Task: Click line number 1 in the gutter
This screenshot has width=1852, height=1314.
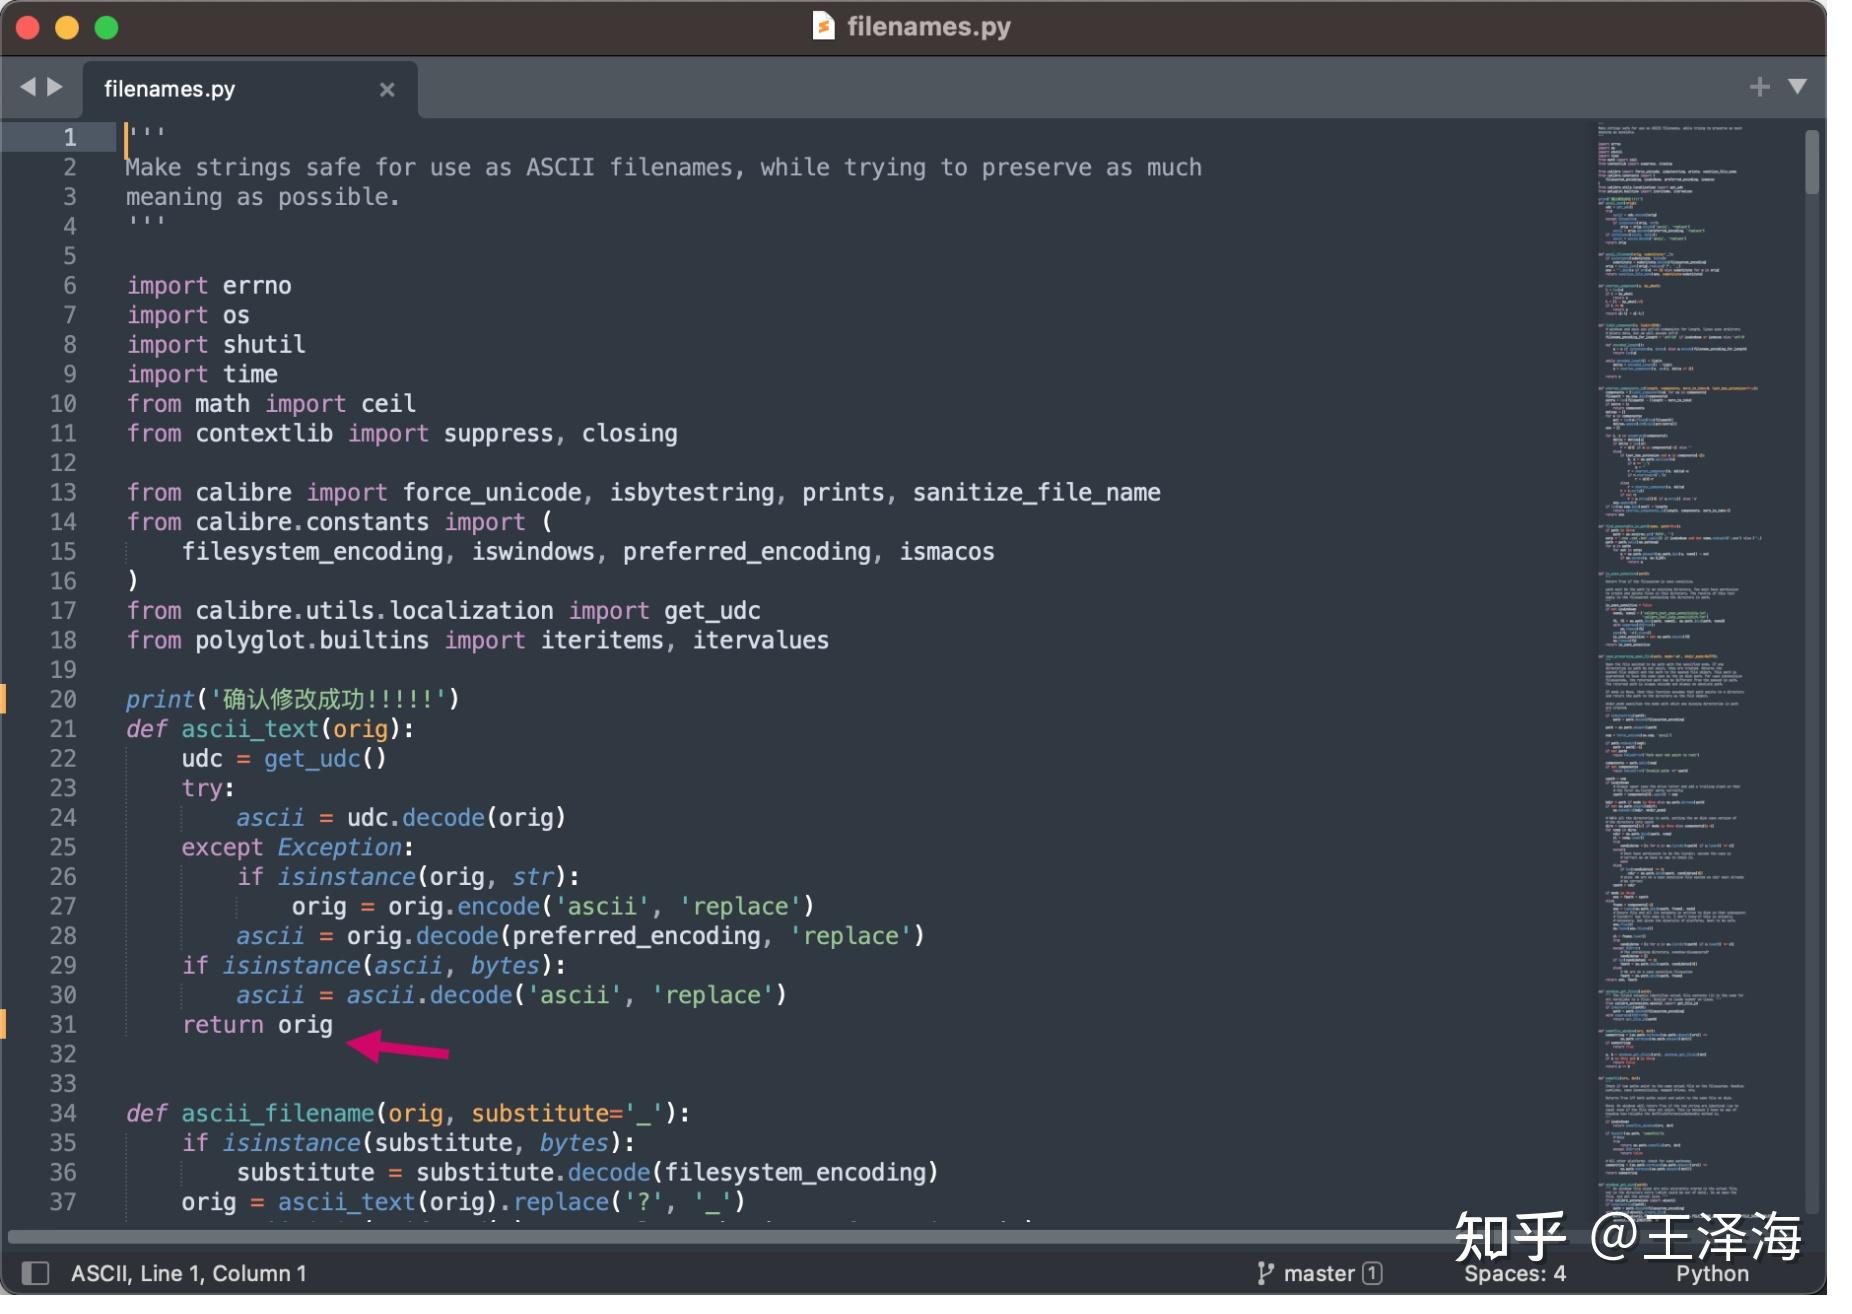Action: coord(70,137)
